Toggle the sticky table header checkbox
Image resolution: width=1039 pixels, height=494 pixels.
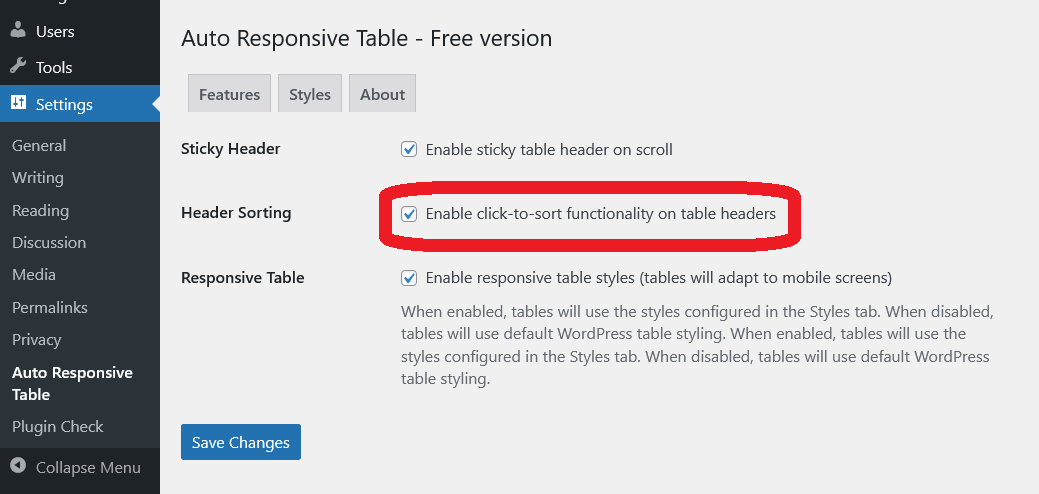(409, 150)
